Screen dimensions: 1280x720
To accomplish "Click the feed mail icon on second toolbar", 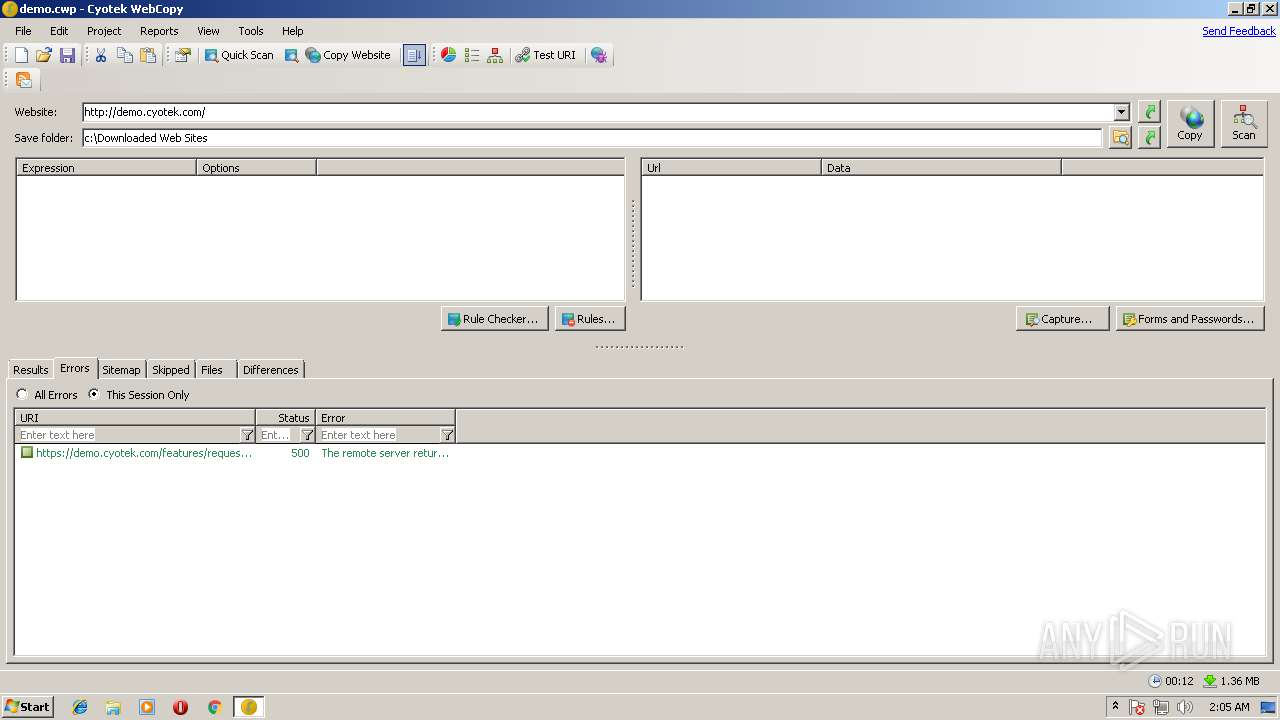I will [x=24, y=80].
